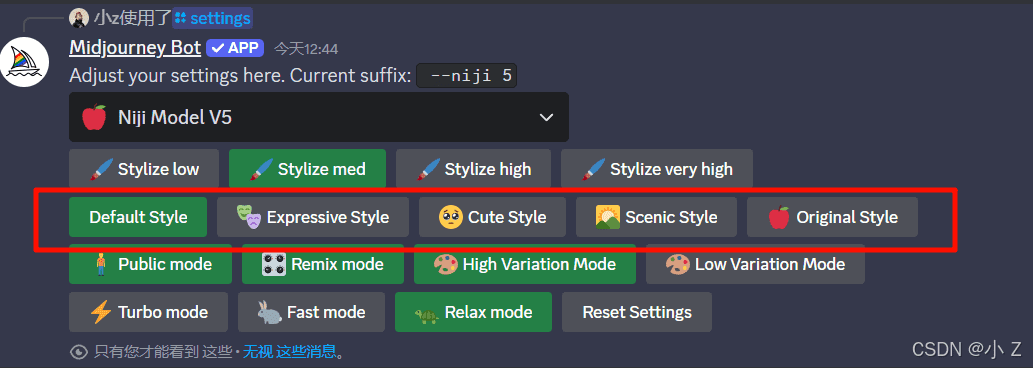Choose Cute Style with pleading face icon
The image size is (1033, 368).
(x=492, y=217)
